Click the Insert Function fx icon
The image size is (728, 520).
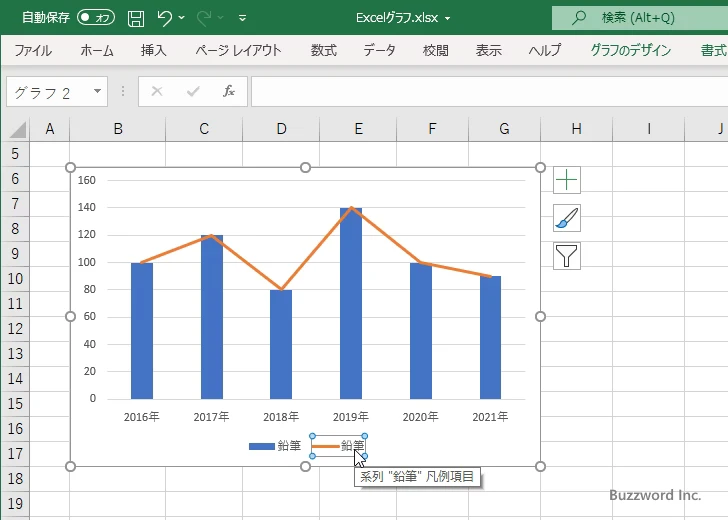point(229,91)
